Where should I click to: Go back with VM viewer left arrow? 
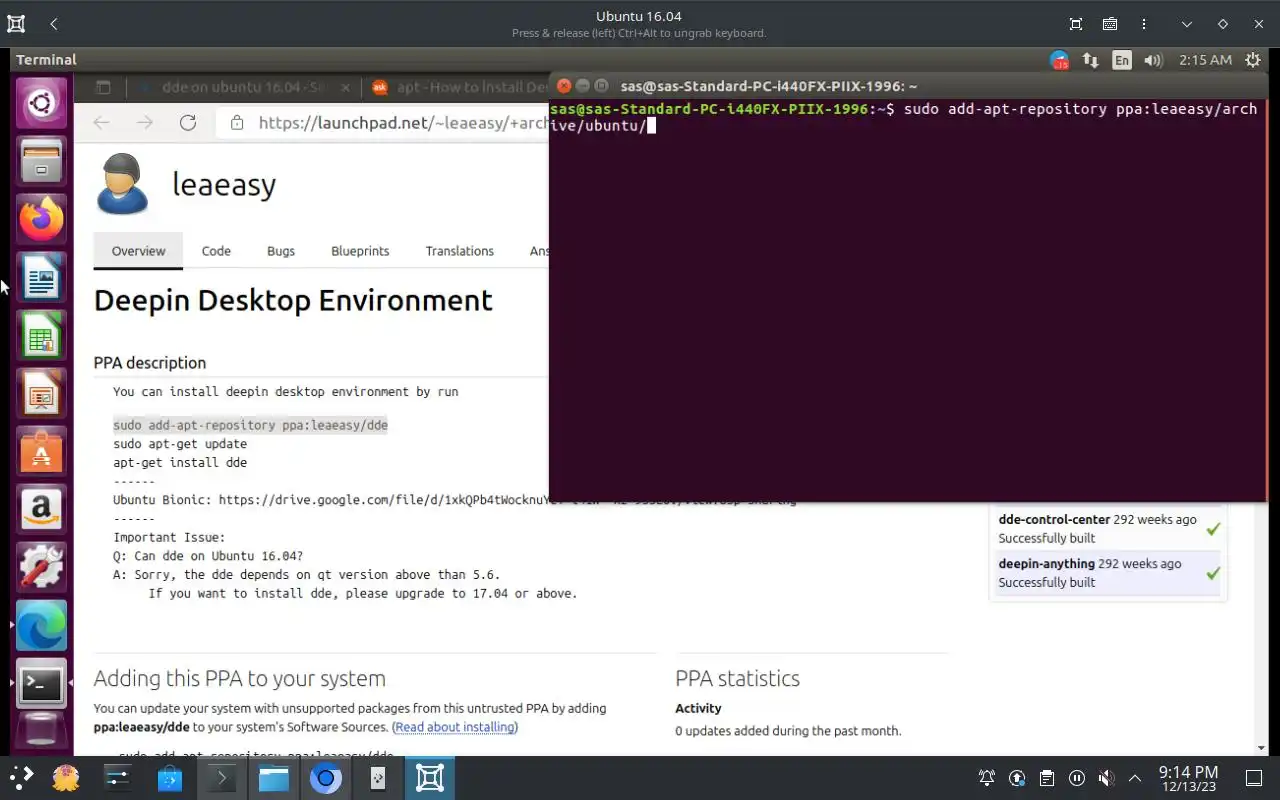coord(53,24)
